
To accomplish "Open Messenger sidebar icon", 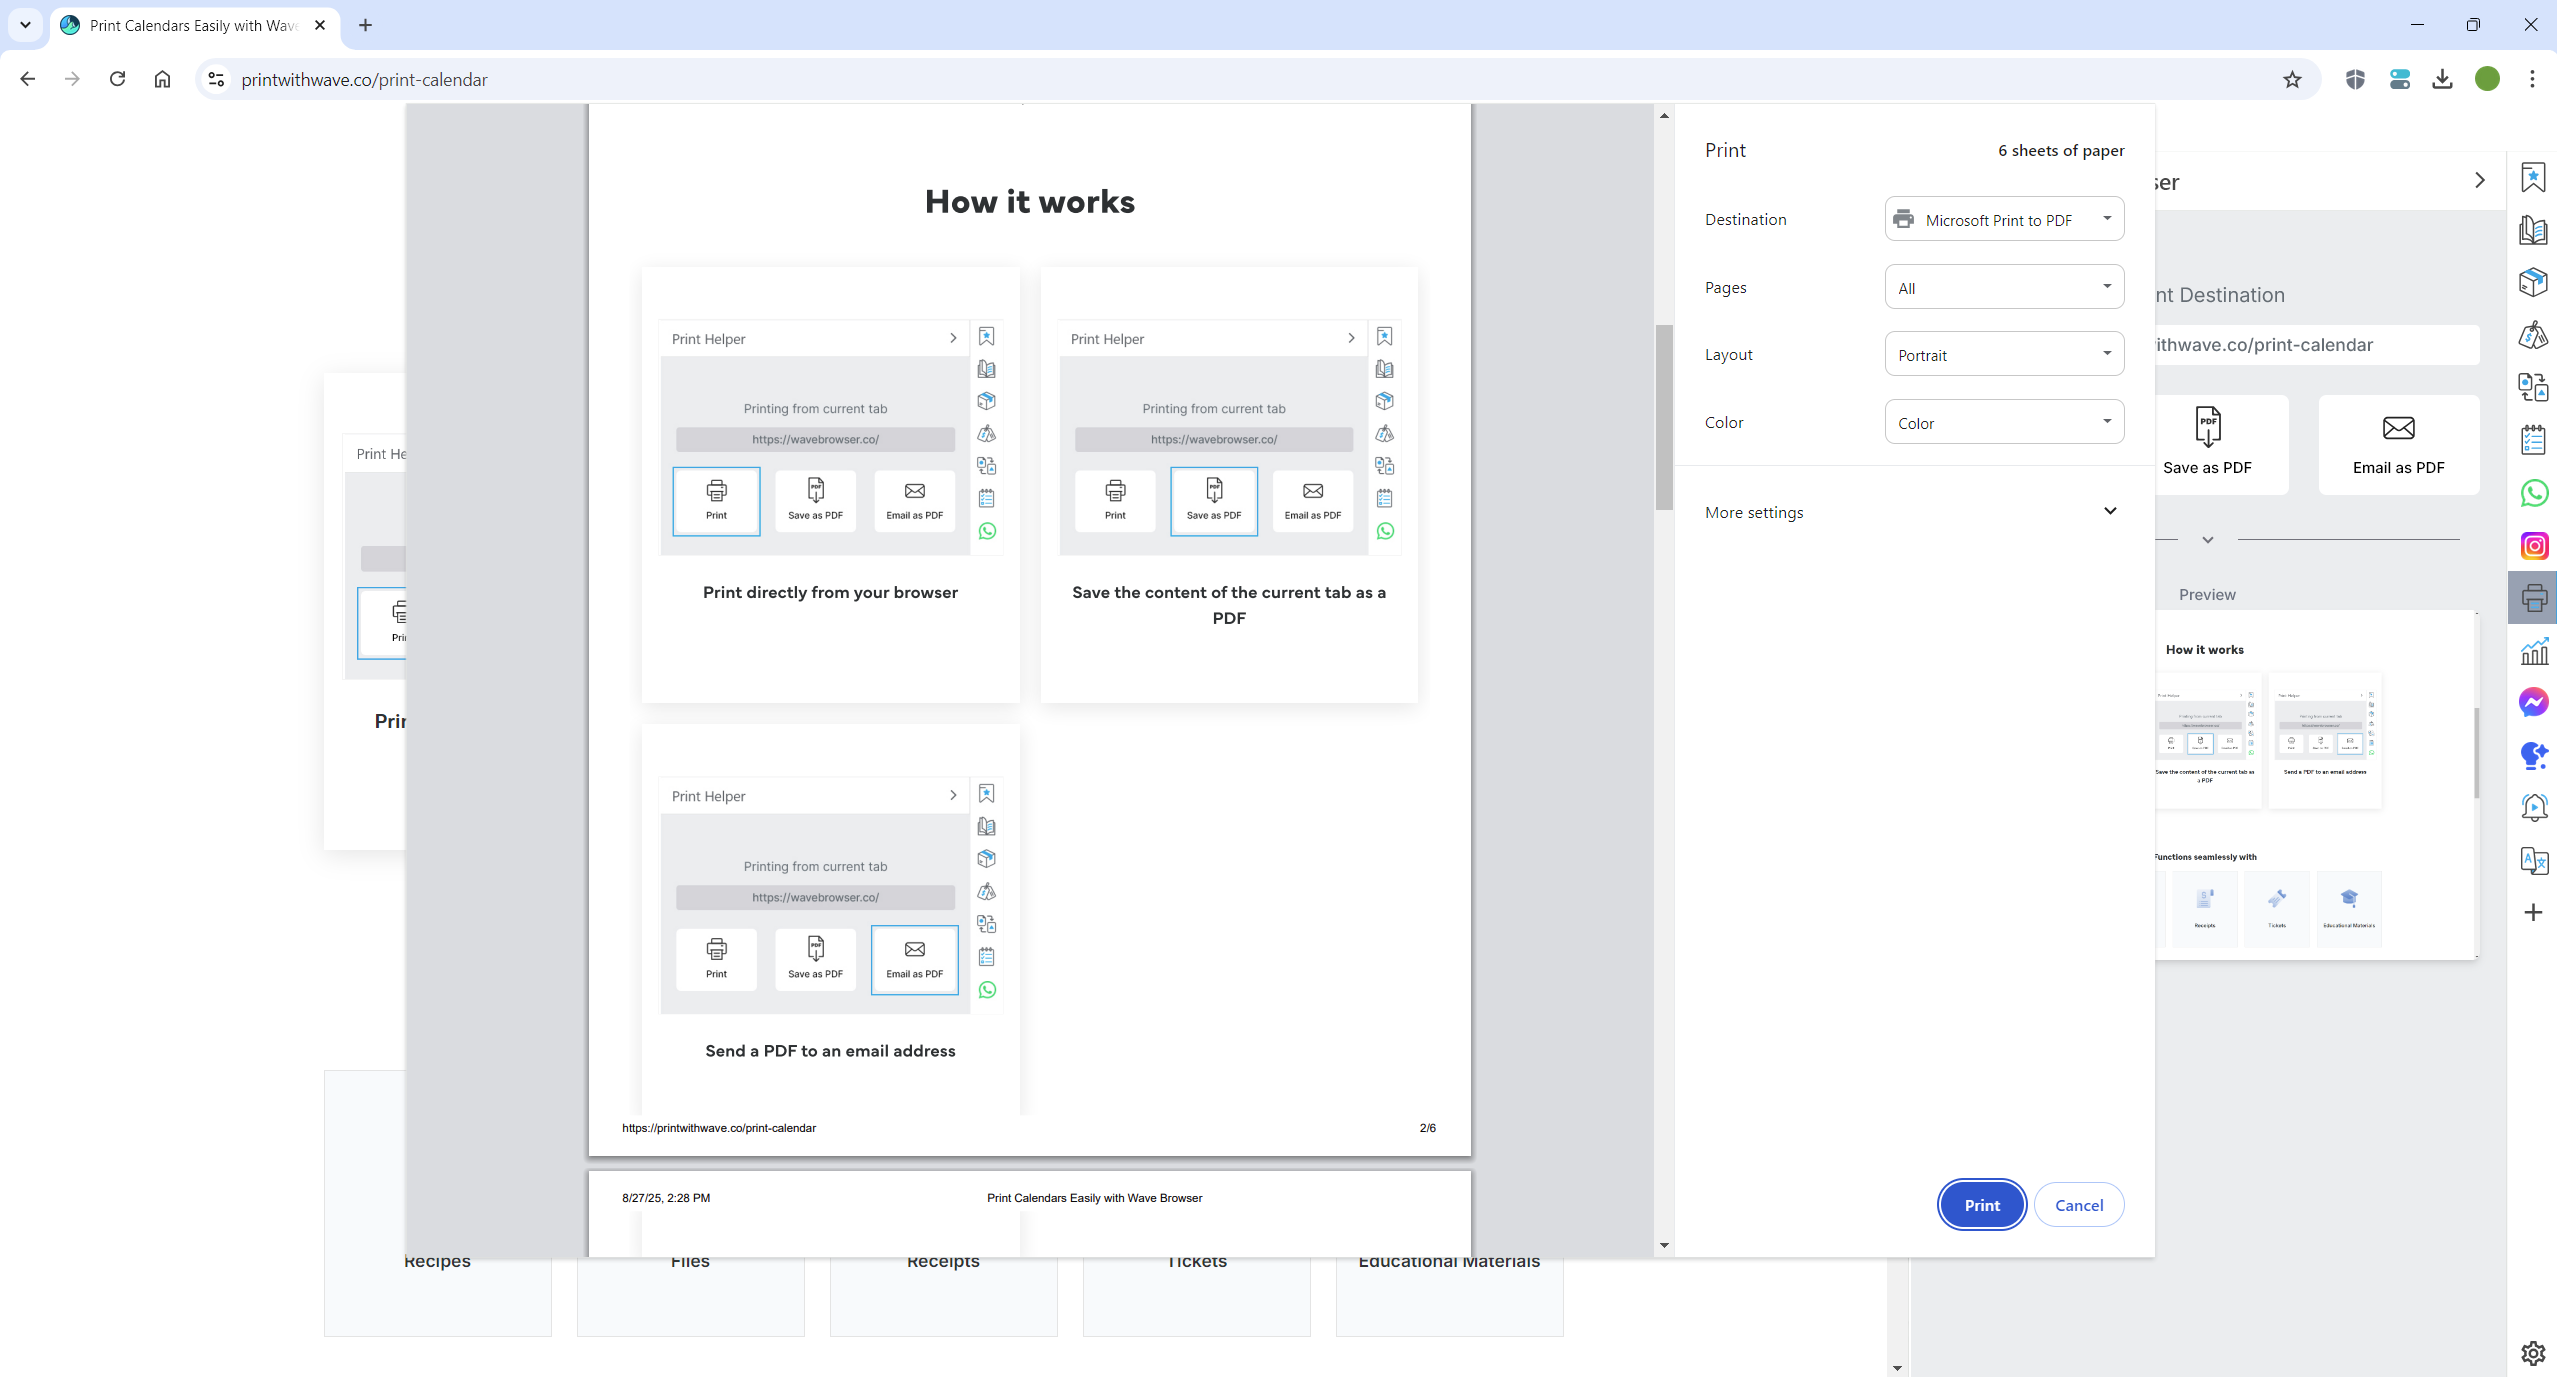I will click(2533, 702).
